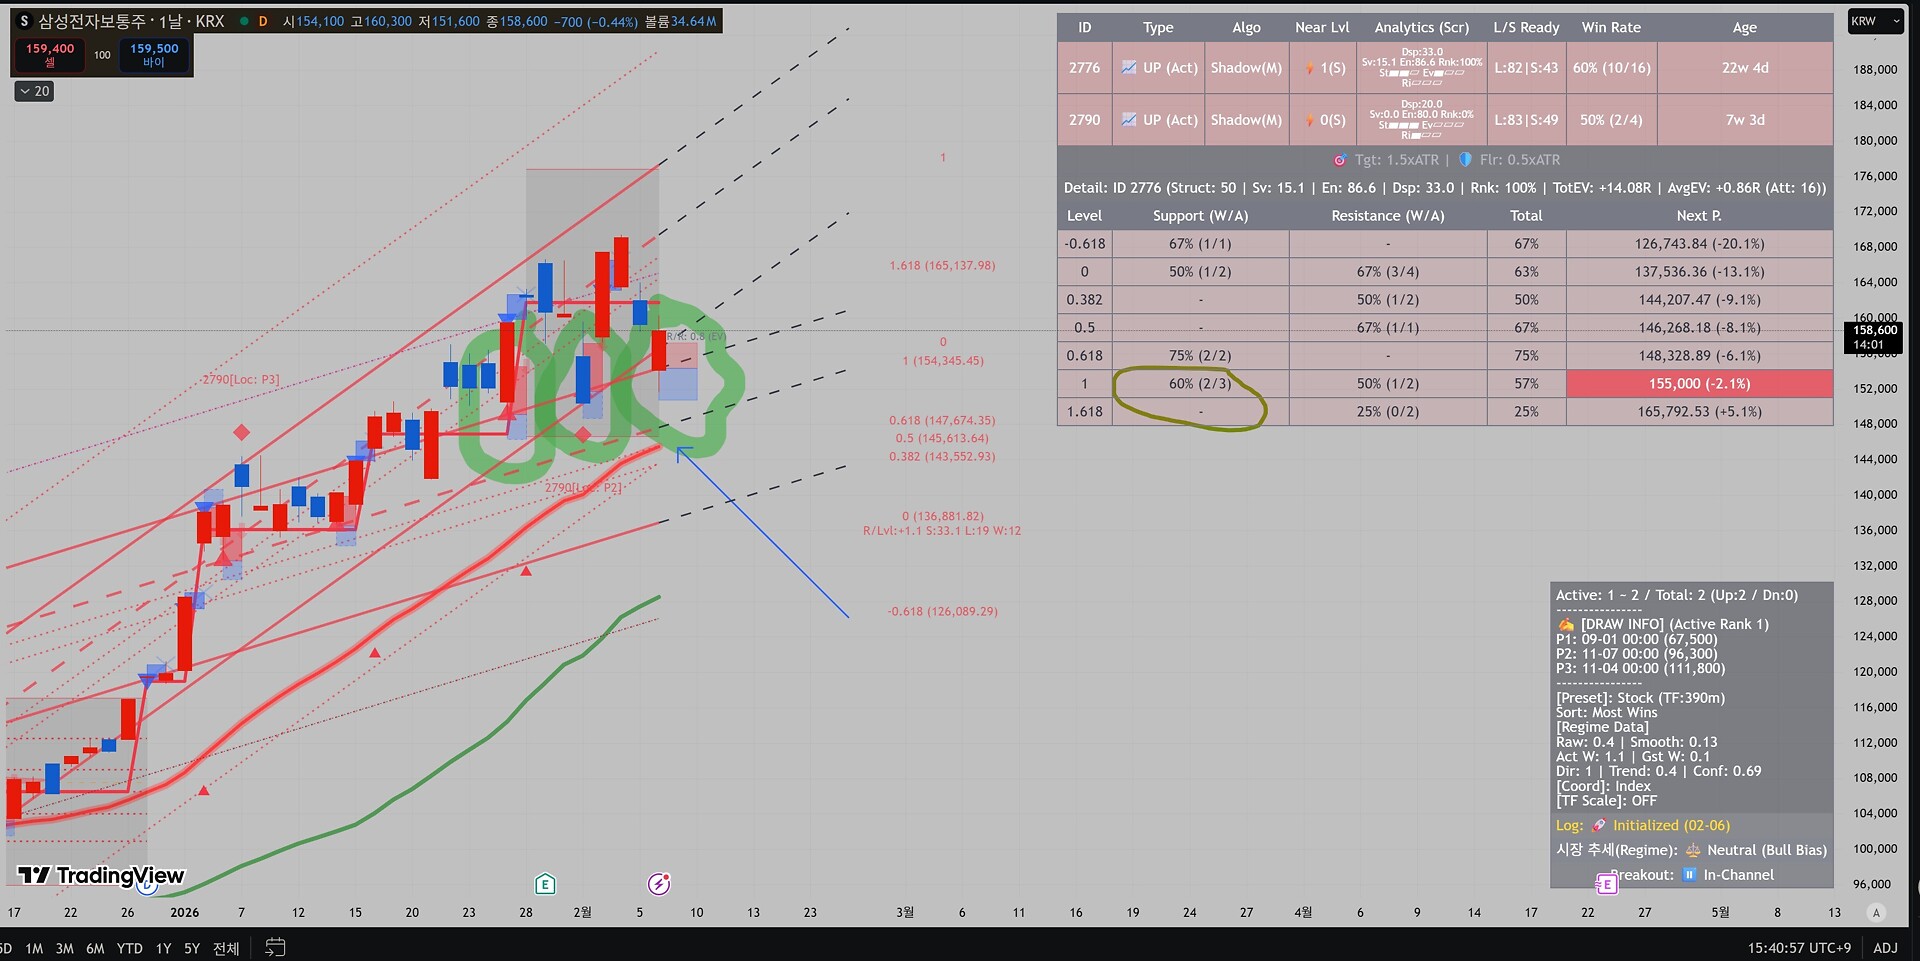Image resolution: width=1920 pixels, height=961 pixels.
Task: Click the highlighted 155,000 (-2.1%) cell
Action: (1700, 384)
